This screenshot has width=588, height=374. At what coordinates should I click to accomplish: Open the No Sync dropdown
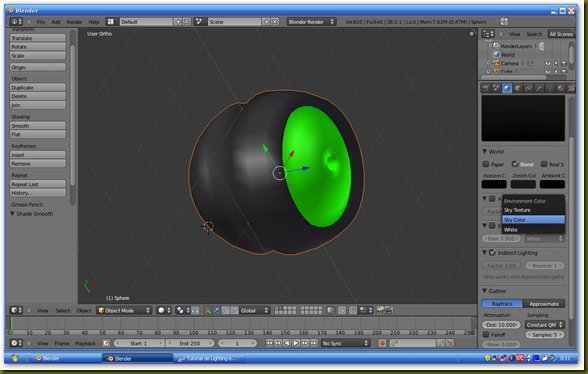[x=345, y=343]
